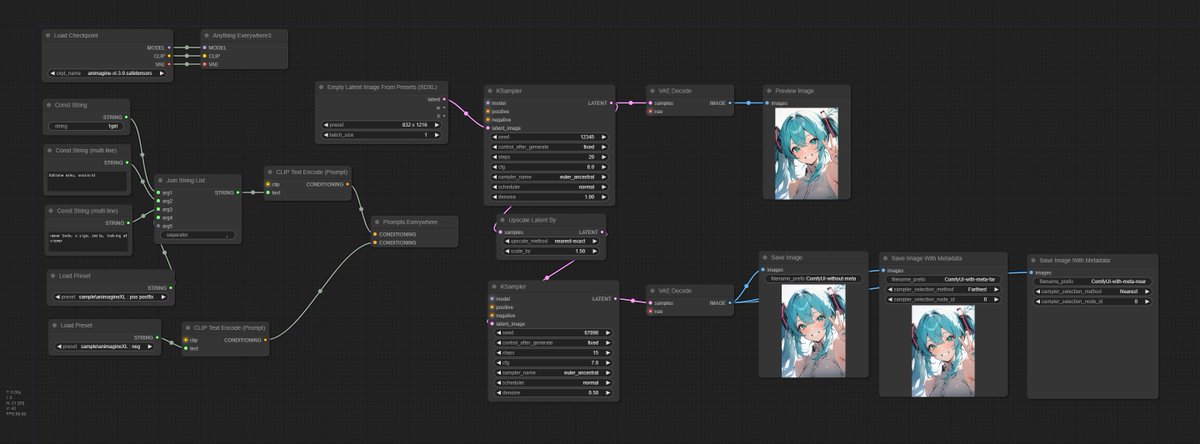The image size is (1200, 444).
Task: Click multiline text box in the lower Const String node
Action: (88, 240)
